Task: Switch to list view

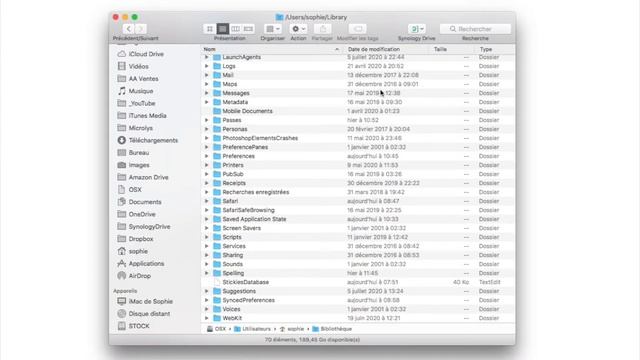Action: [222, 29]
